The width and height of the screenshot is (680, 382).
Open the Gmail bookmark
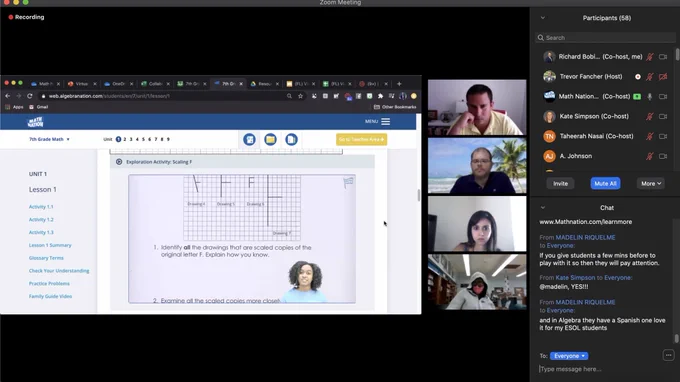(39, 107)
